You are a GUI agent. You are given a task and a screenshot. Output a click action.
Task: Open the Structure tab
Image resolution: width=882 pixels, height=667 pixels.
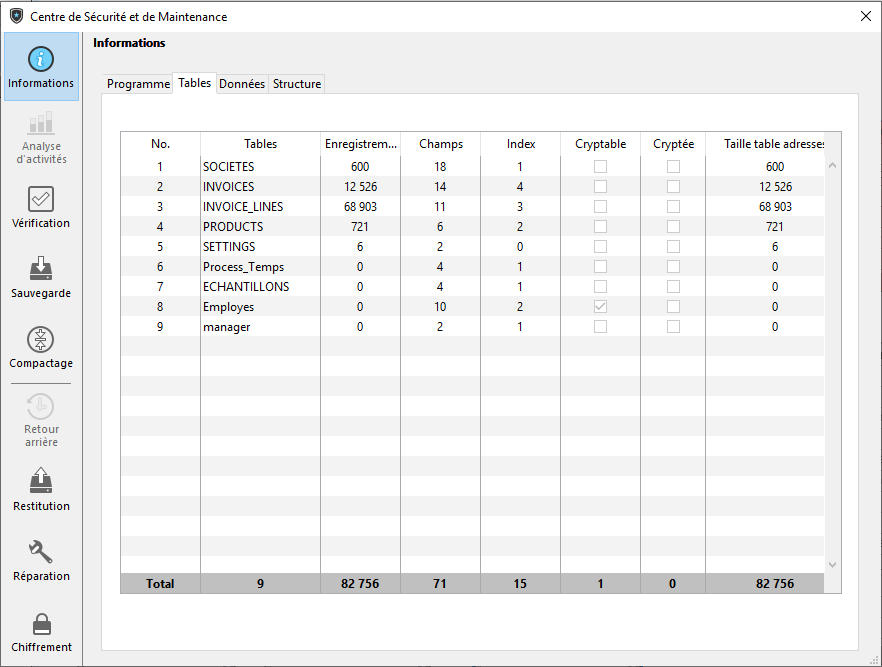297,84
